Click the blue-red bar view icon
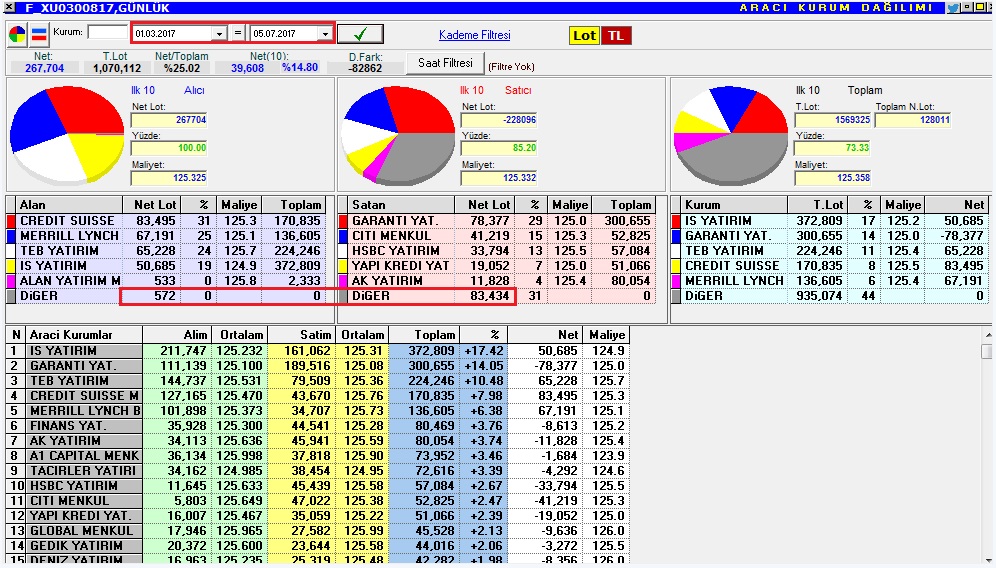996x568 pixels. [x=39, y=35]
